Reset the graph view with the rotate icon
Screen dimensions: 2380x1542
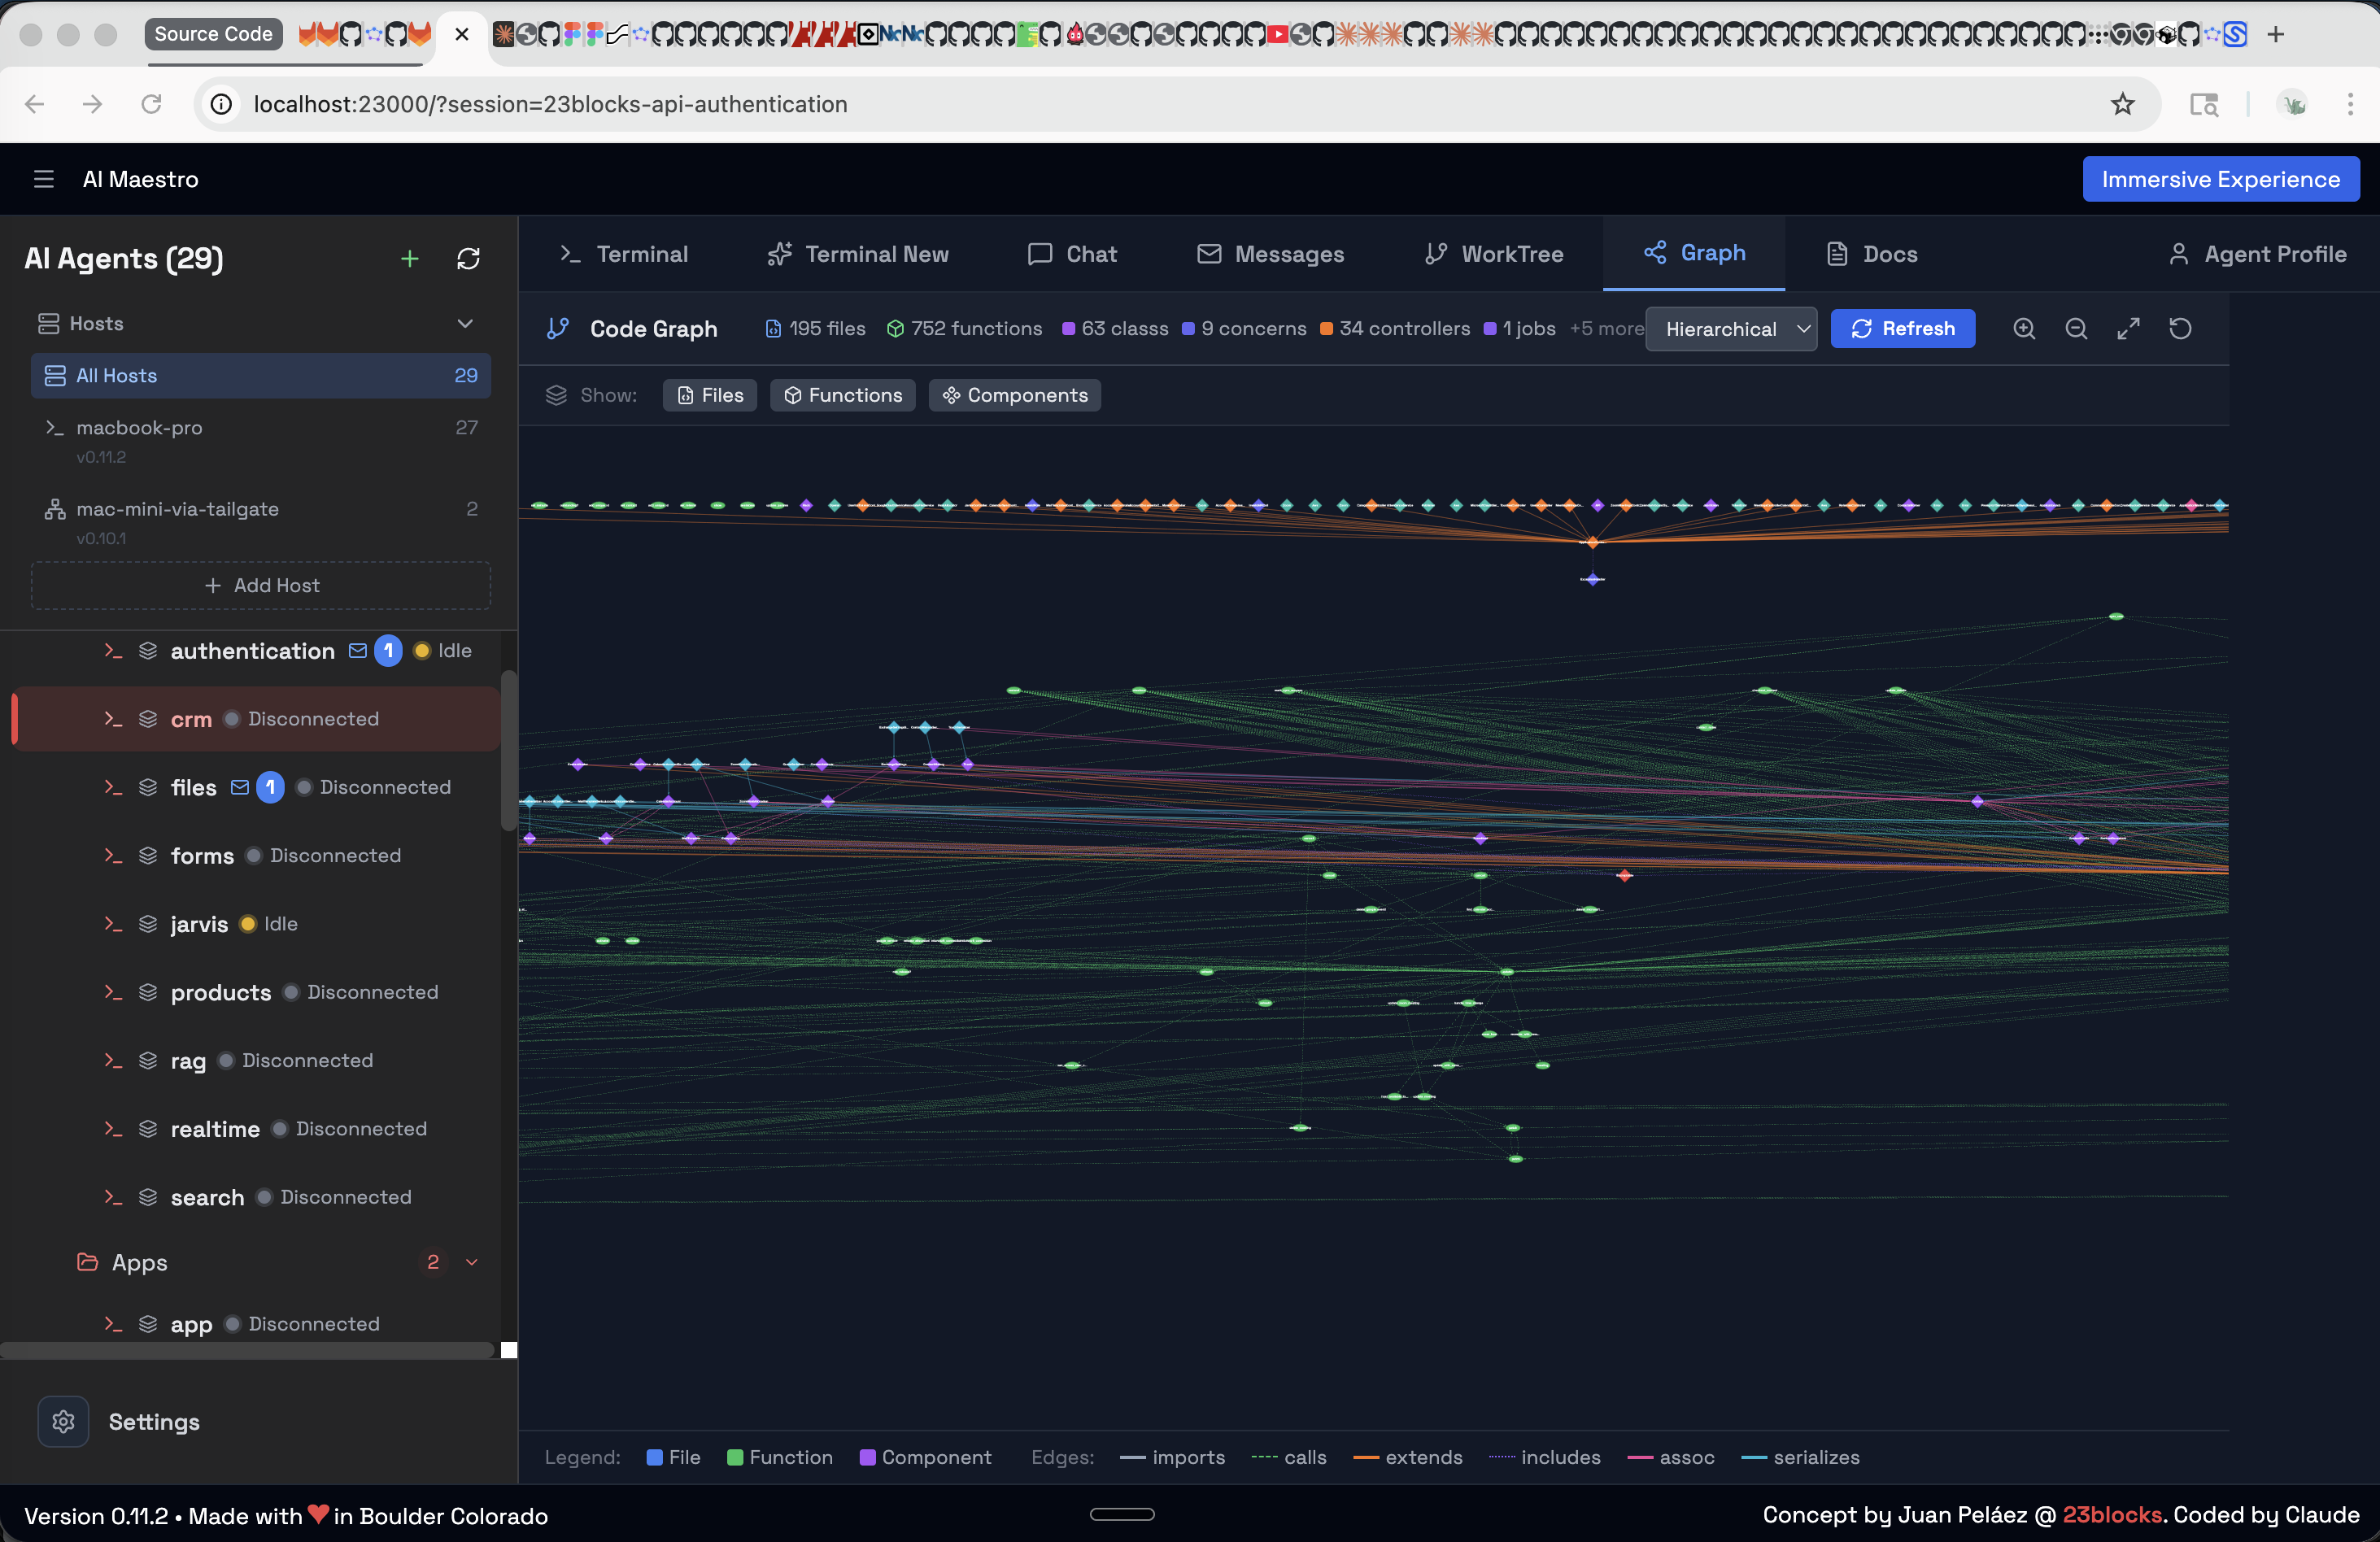click(2182, 328)
